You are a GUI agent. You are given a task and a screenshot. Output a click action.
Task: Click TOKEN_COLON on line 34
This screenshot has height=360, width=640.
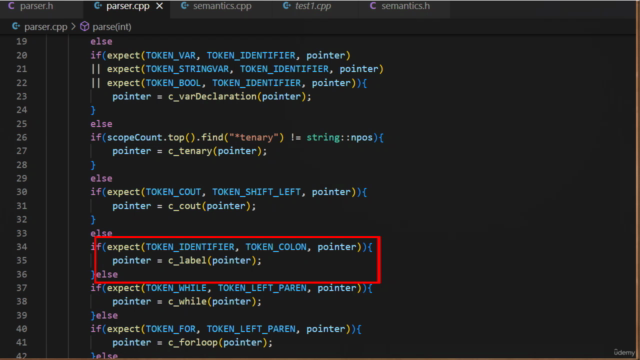click(x=276, y=247)
